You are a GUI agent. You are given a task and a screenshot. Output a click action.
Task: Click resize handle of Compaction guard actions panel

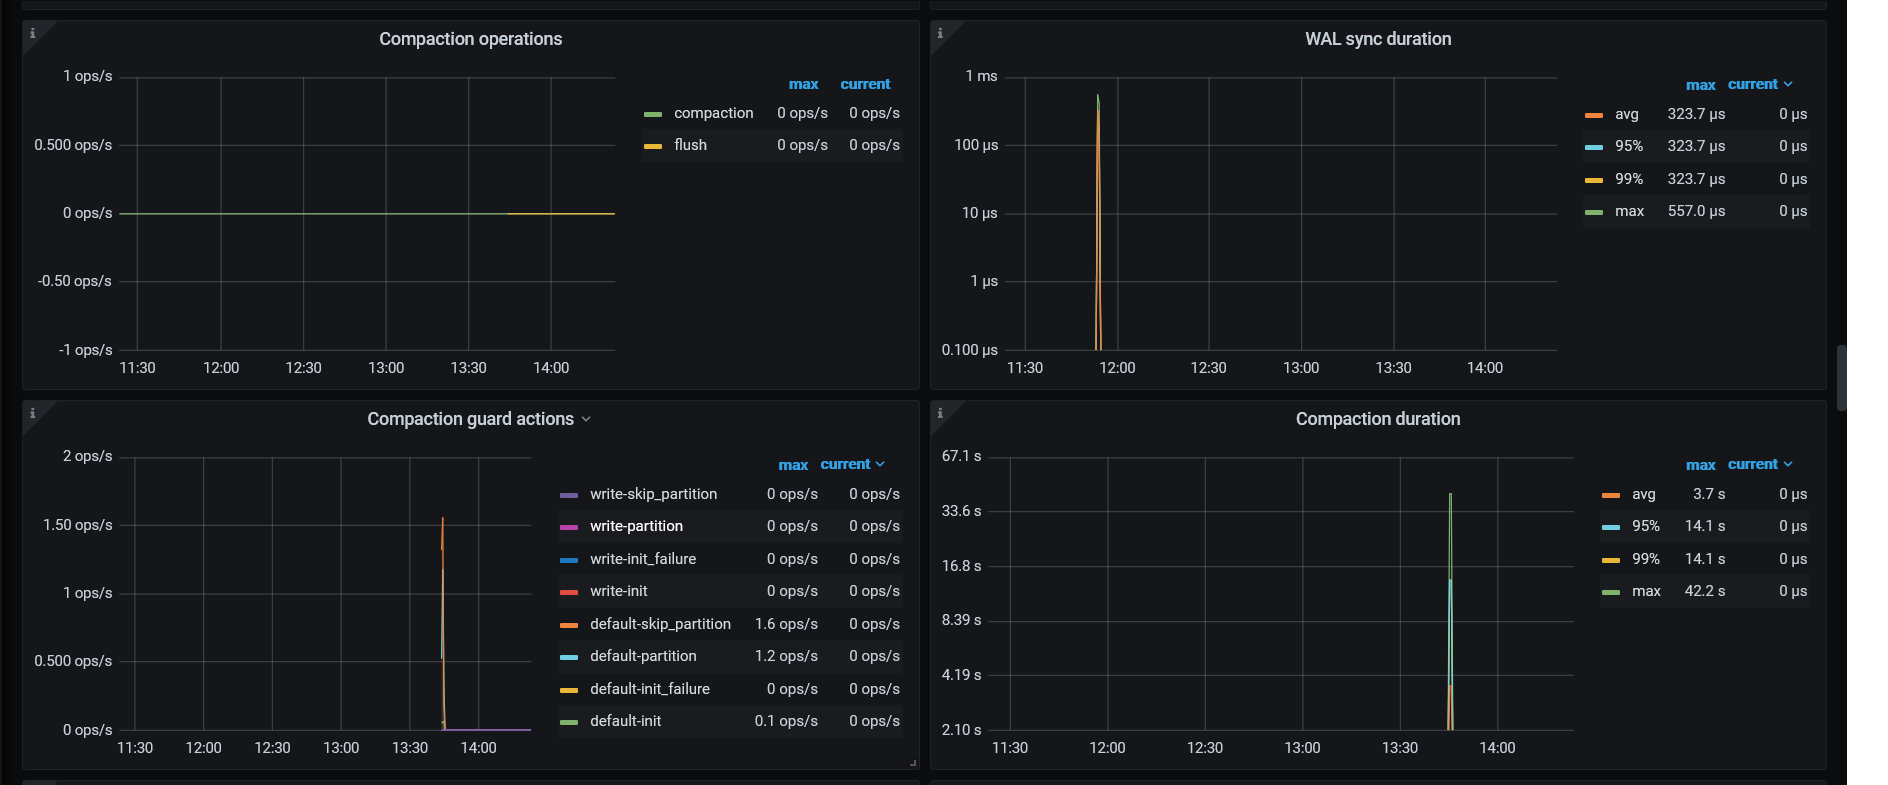912,763
